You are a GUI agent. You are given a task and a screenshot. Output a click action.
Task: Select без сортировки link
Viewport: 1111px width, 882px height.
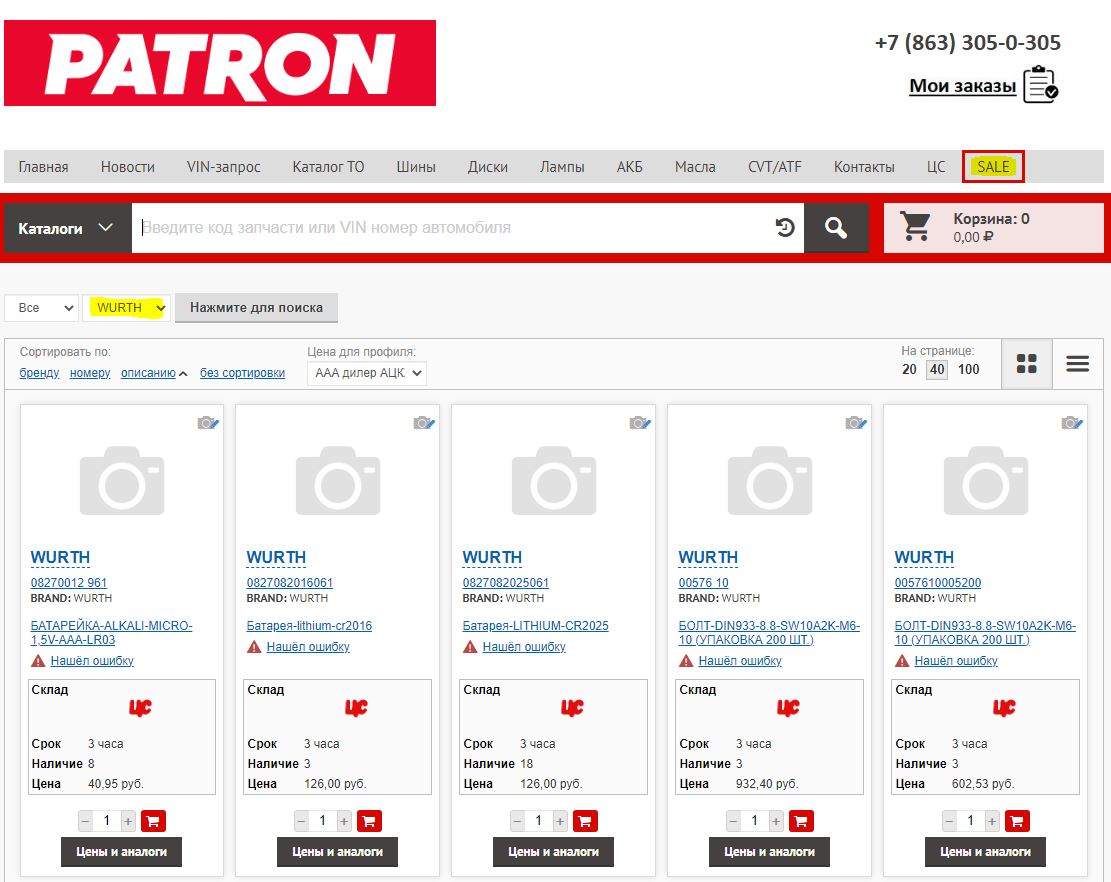[x=242, y=373]
